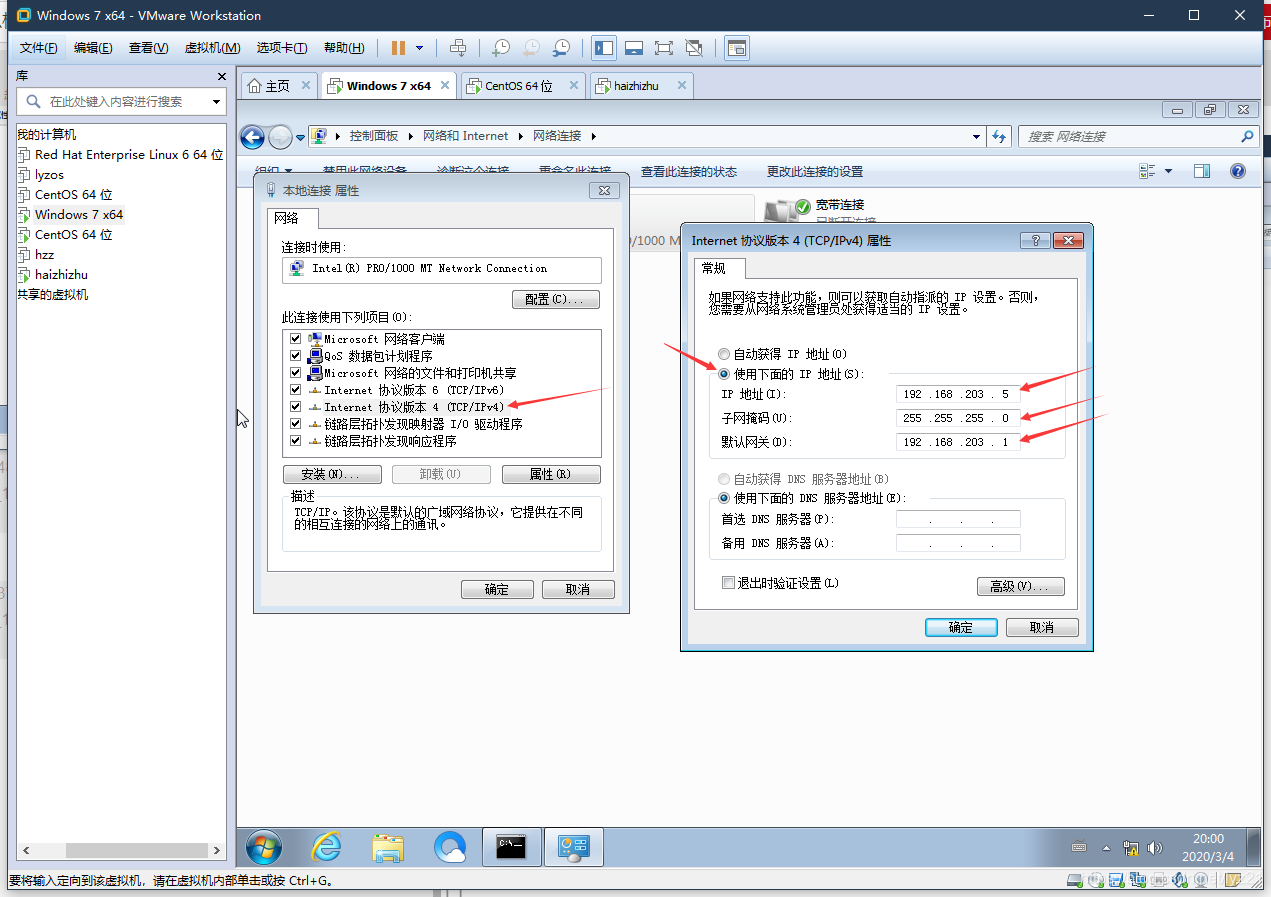The width and height of the screenshot is (1271, 897).
Task: Open 高级(V)... settings button
Action: point(1020,586)
